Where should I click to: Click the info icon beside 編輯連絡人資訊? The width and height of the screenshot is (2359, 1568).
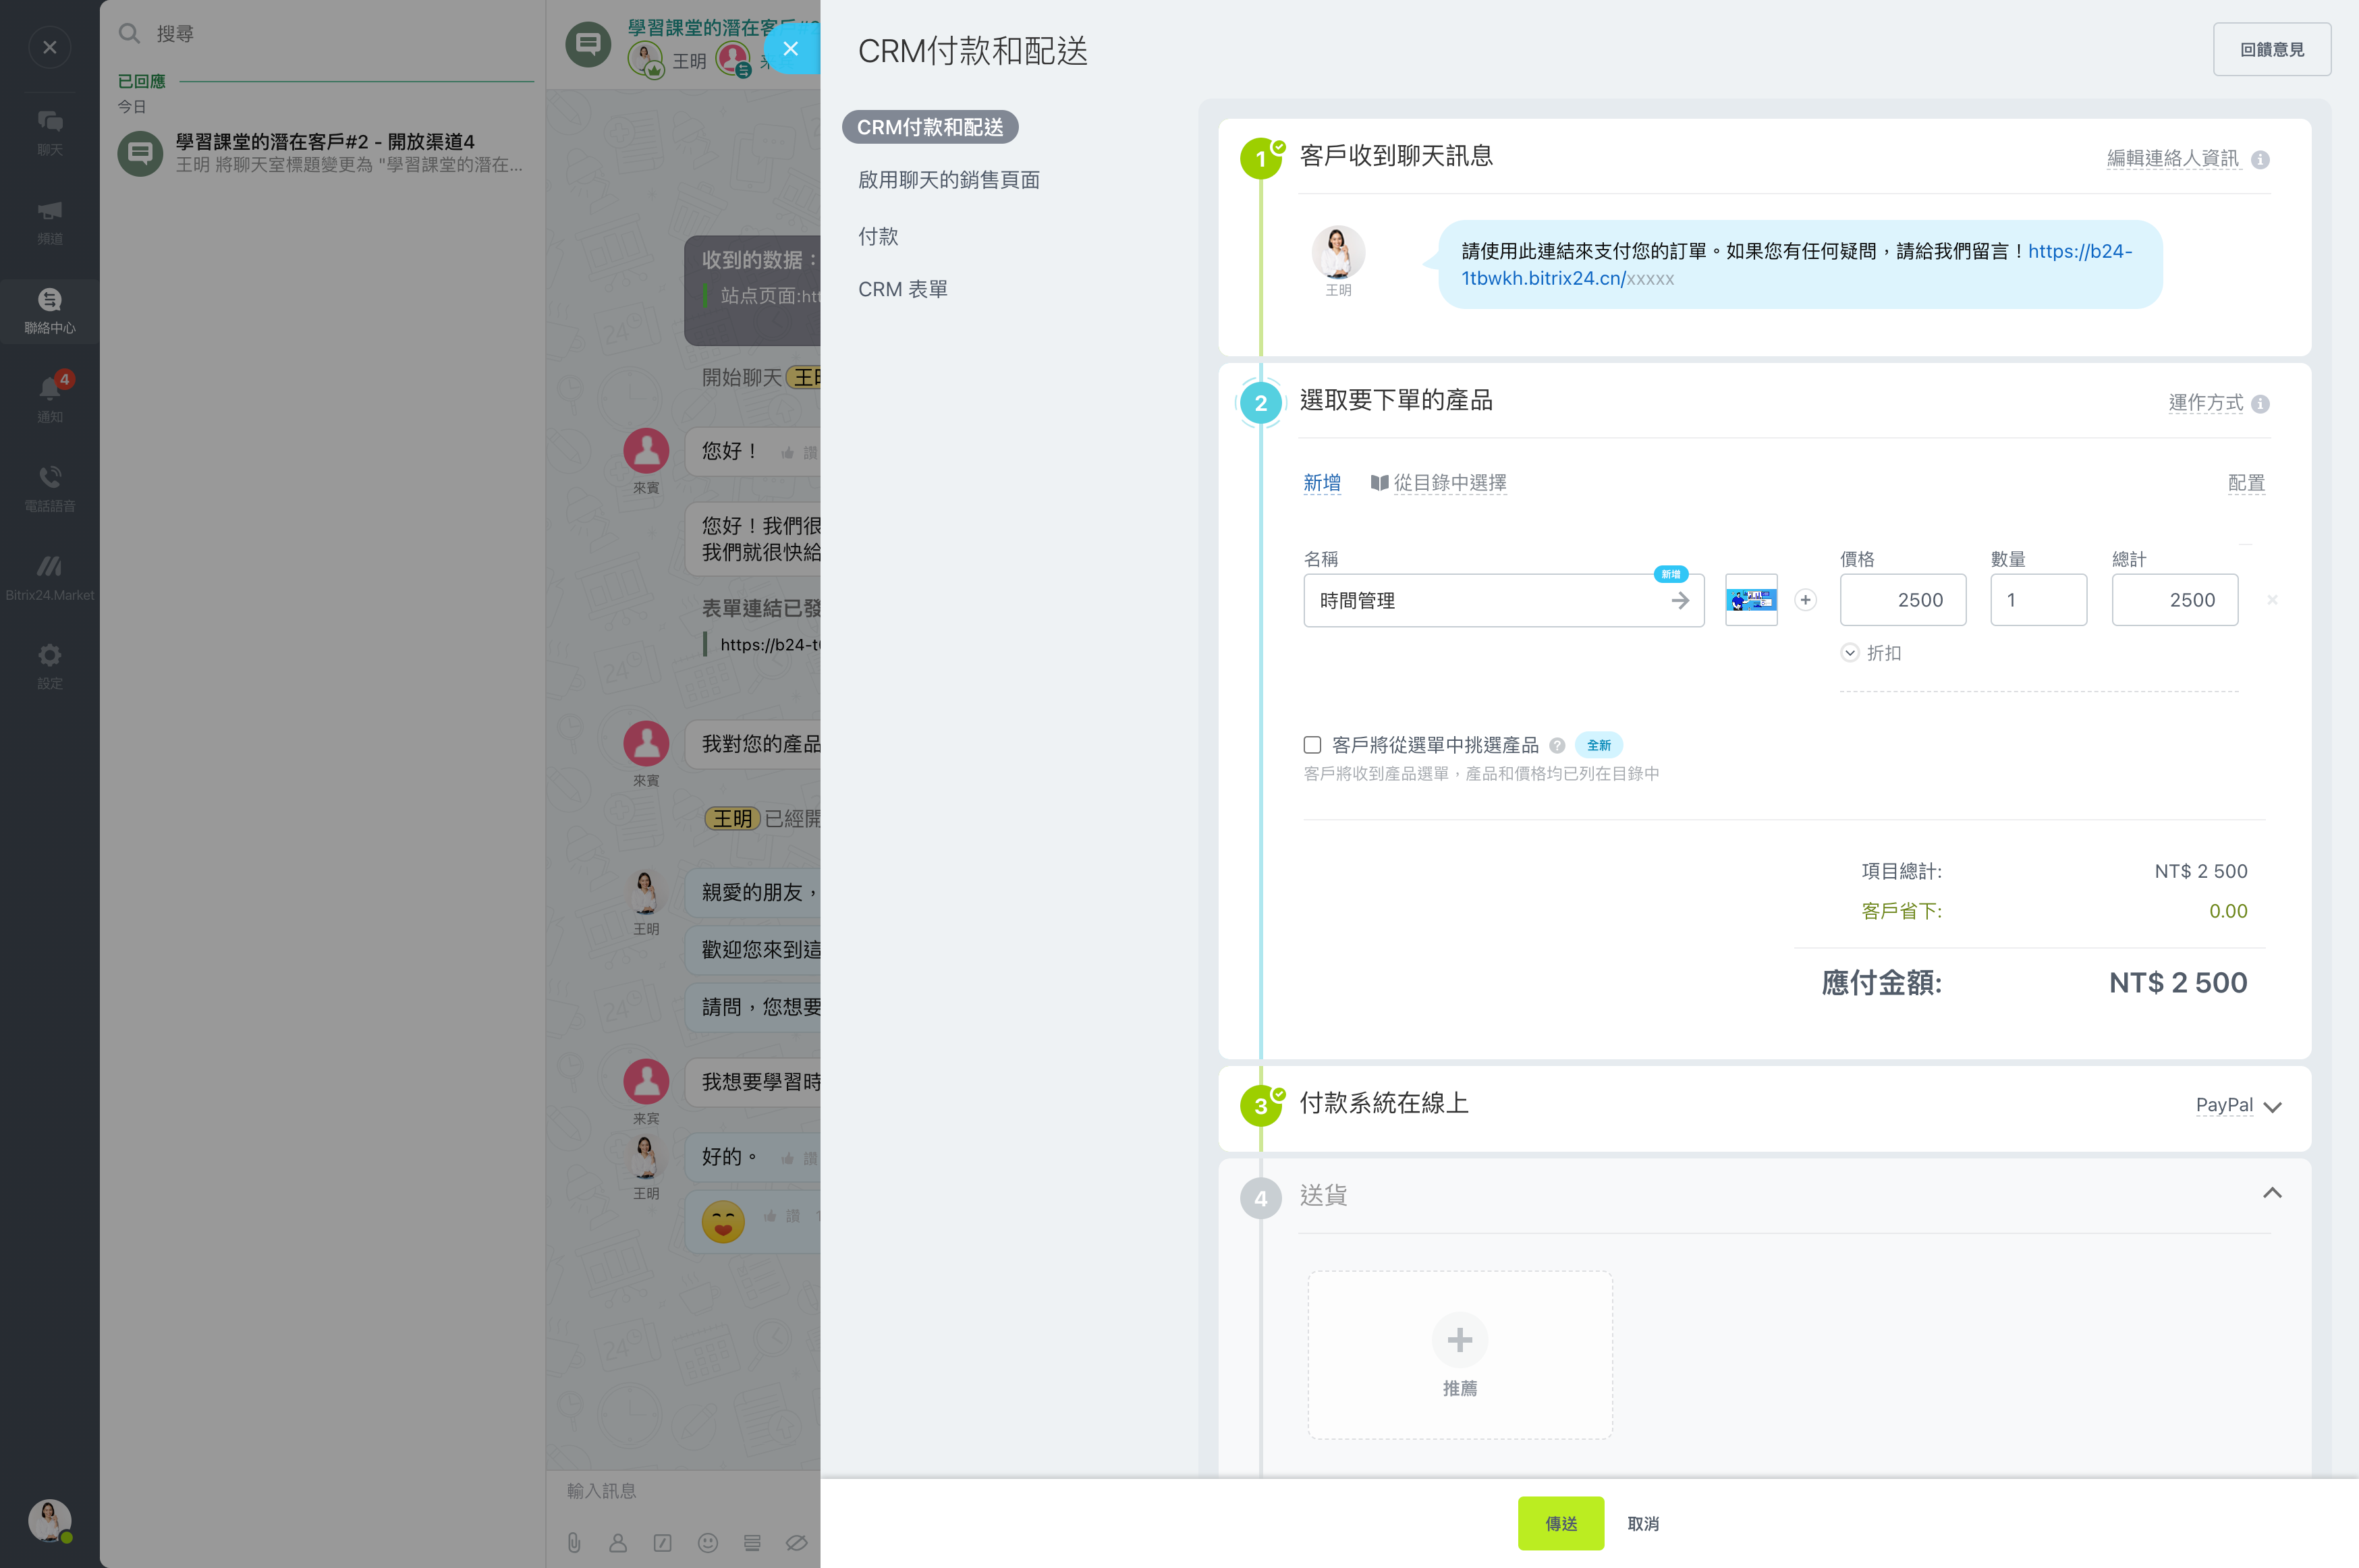point(2259,160)
